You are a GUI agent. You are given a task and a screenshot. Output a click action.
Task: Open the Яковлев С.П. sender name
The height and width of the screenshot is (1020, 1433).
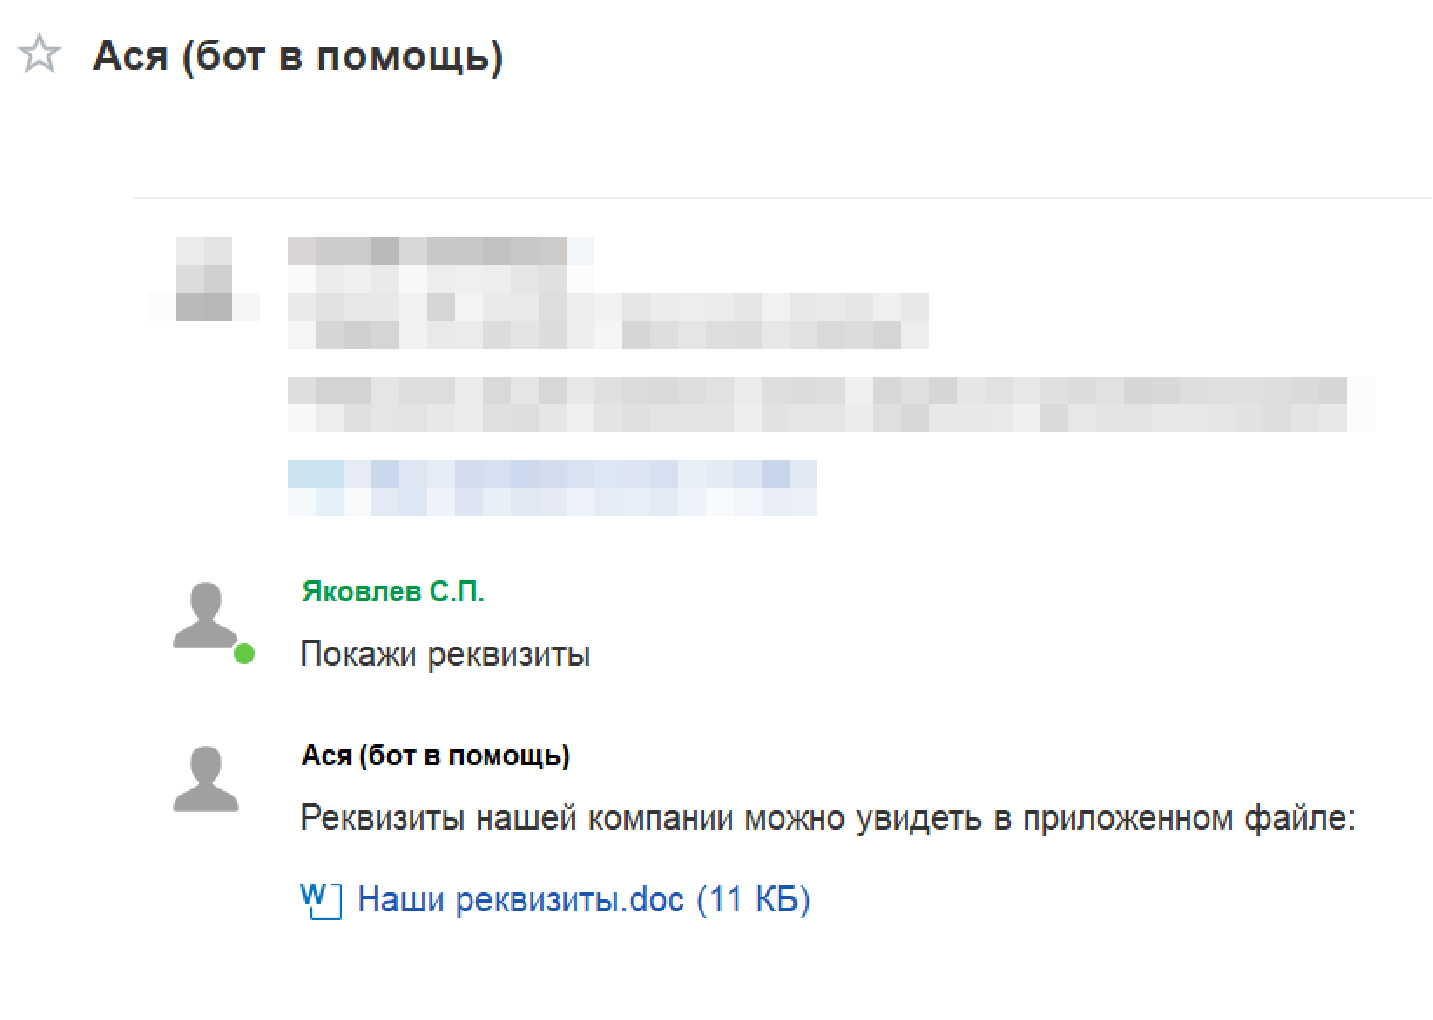[393, 592]
